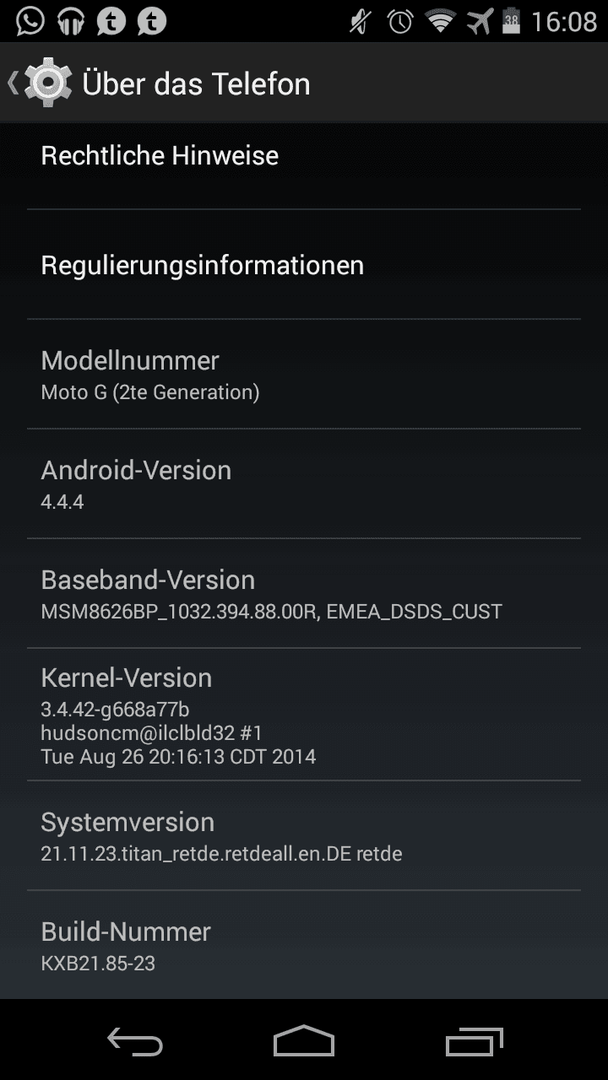608x1080 pixels.
Task: Go back using the header chevron arrow
Action: 12,83
